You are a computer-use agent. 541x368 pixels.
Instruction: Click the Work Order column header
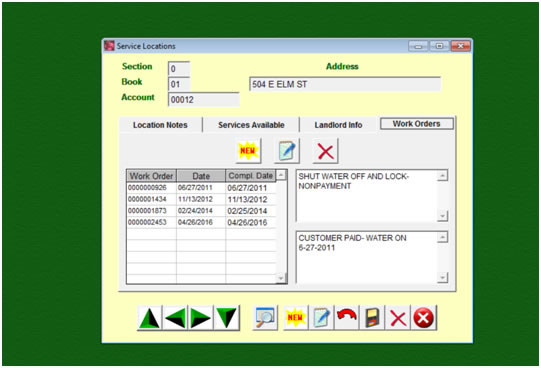[x=151, y=176]
